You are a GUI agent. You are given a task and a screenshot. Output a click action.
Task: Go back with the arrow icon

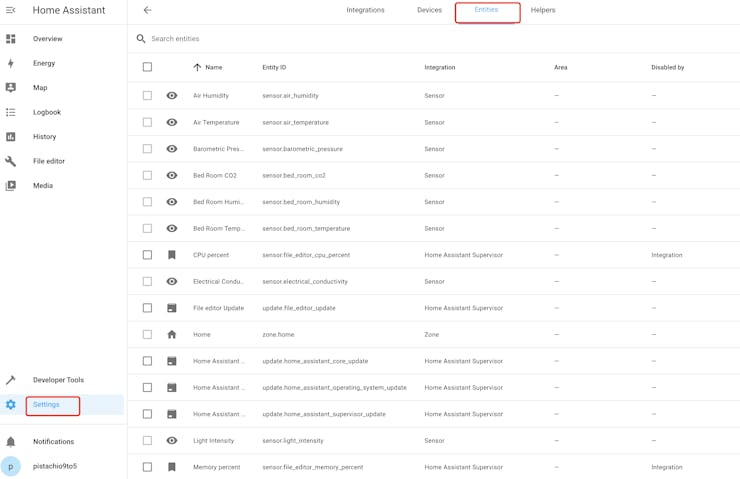click(147, 10)
